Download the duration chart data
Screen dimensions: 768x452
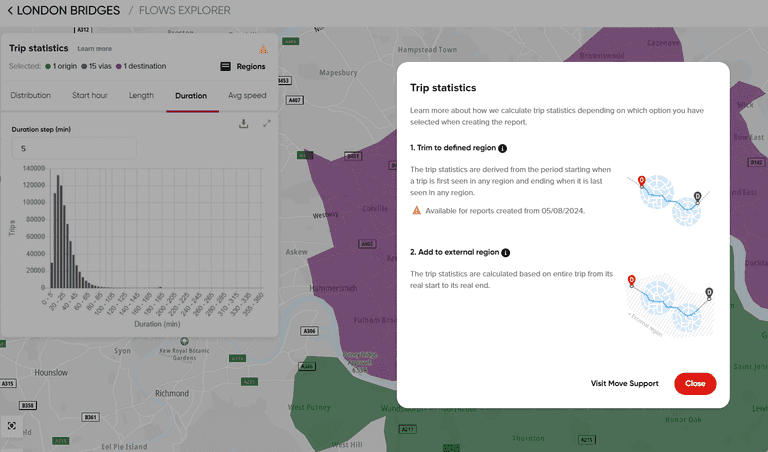244,123
